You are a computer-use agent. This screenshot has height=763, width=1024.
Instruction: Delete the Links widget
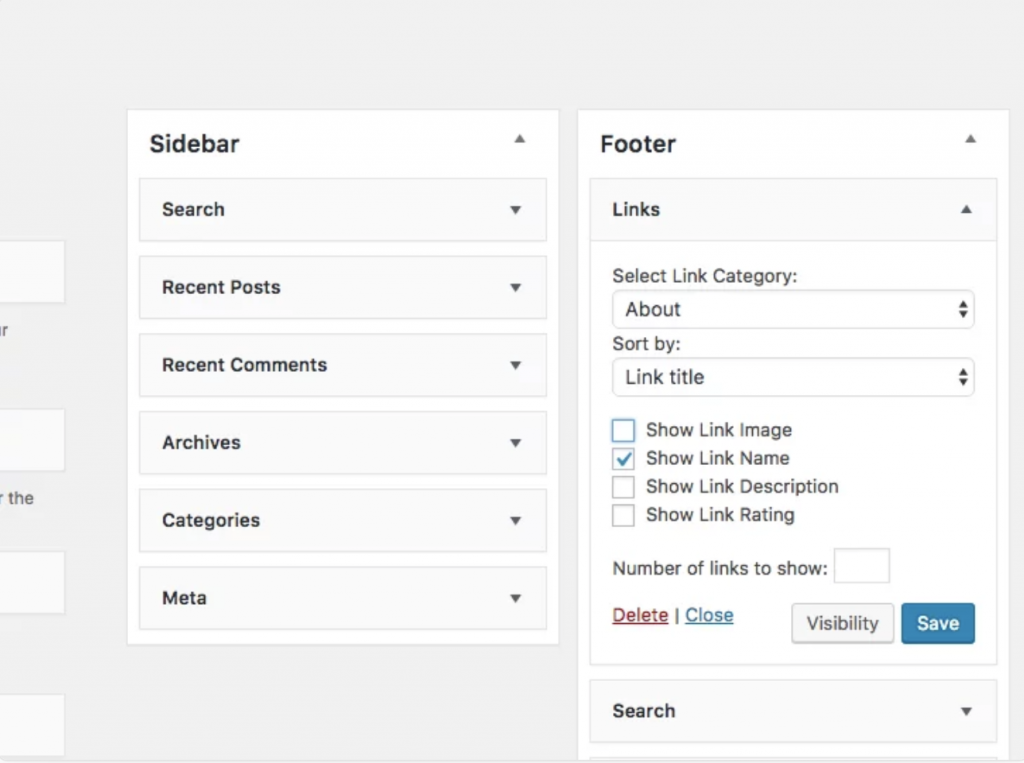pyautogui.click(x=640, y=615)
